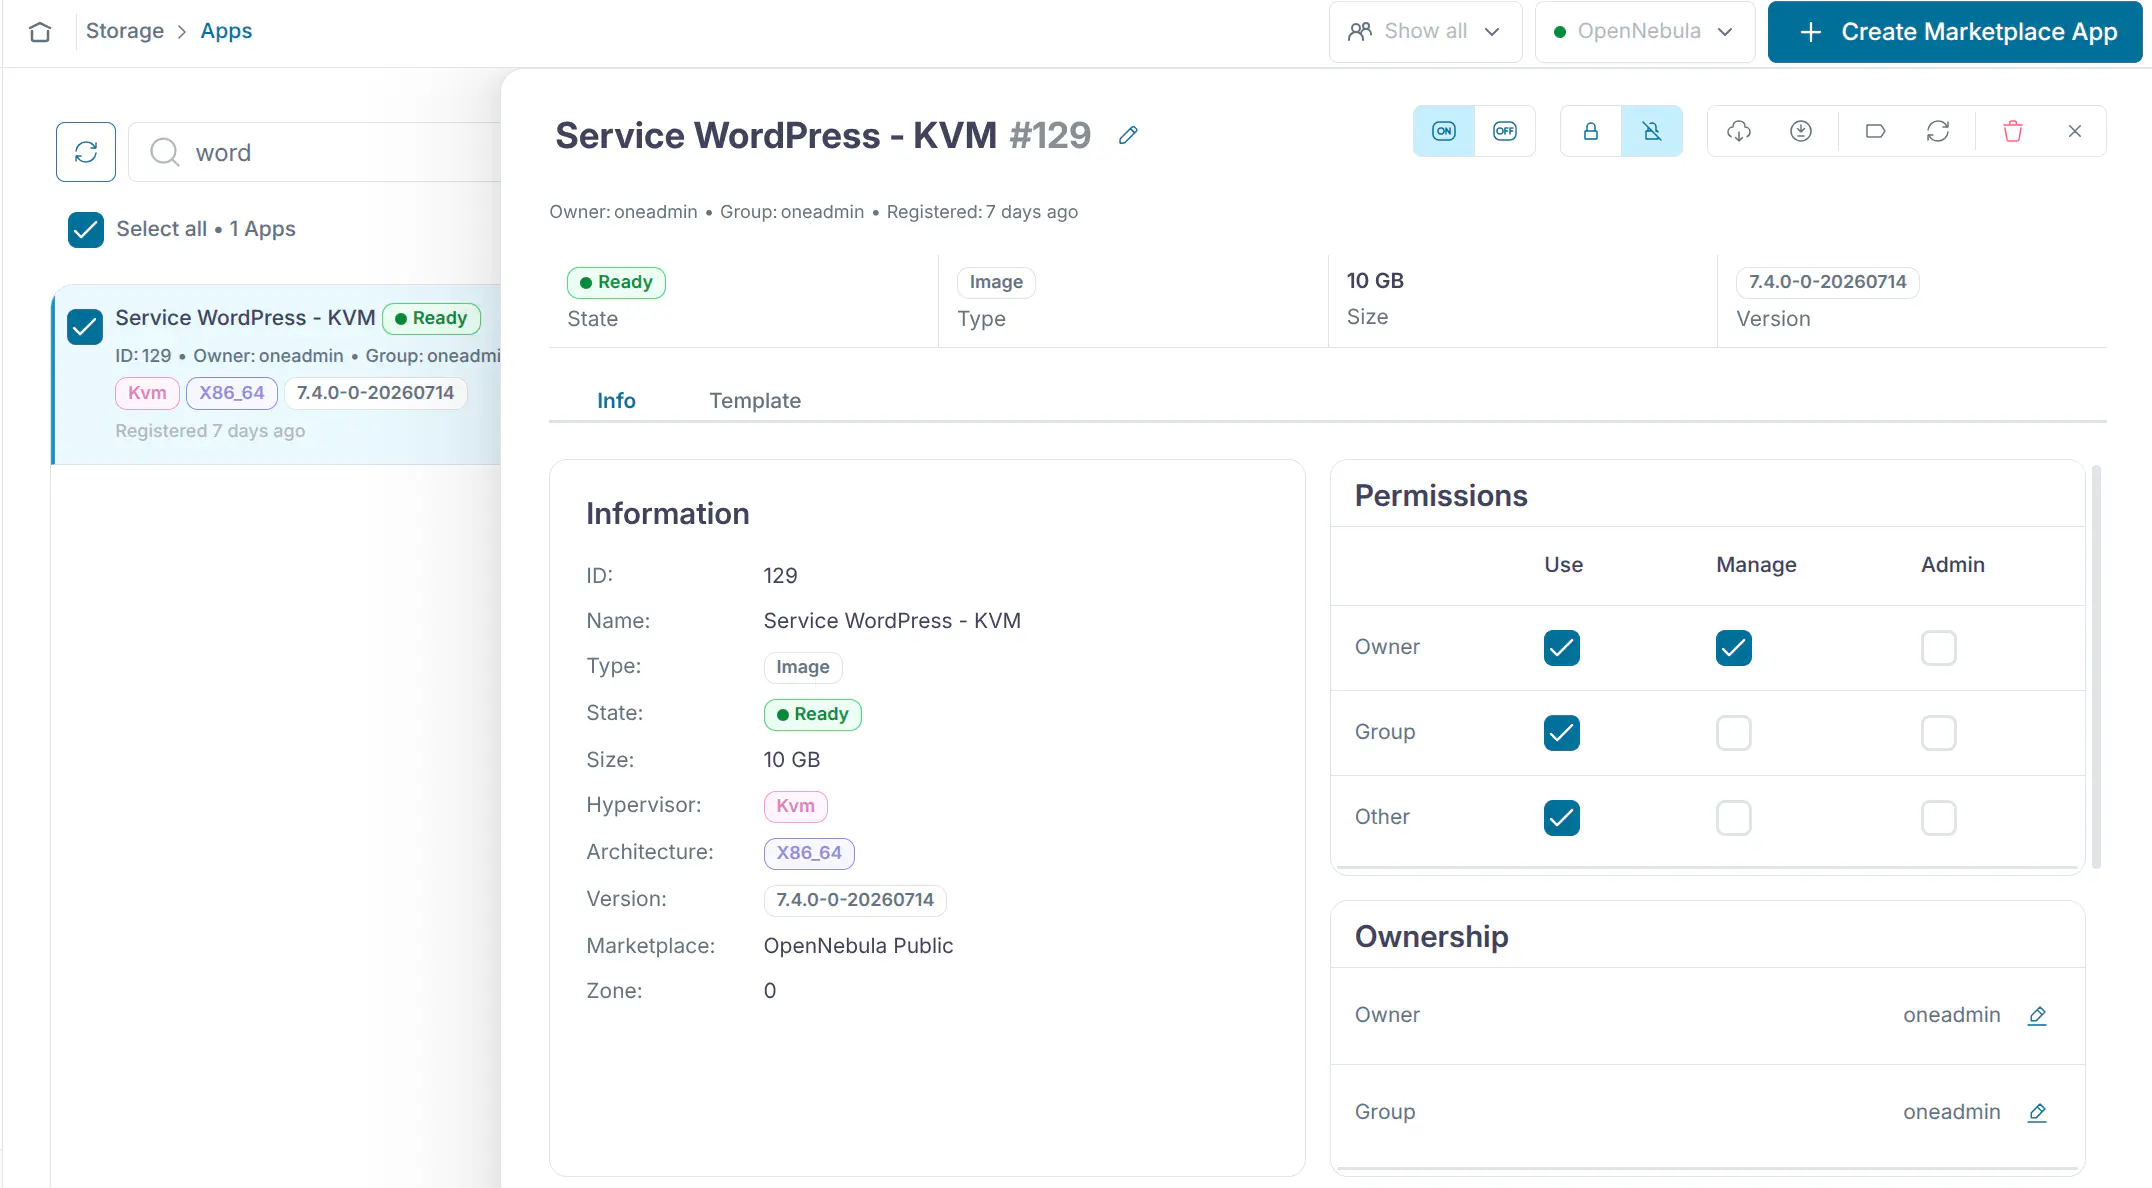Click Registered 7 days ago in card
Image resolution: width=2152 pixels, height=1188 pixels.
pos(210,431)
